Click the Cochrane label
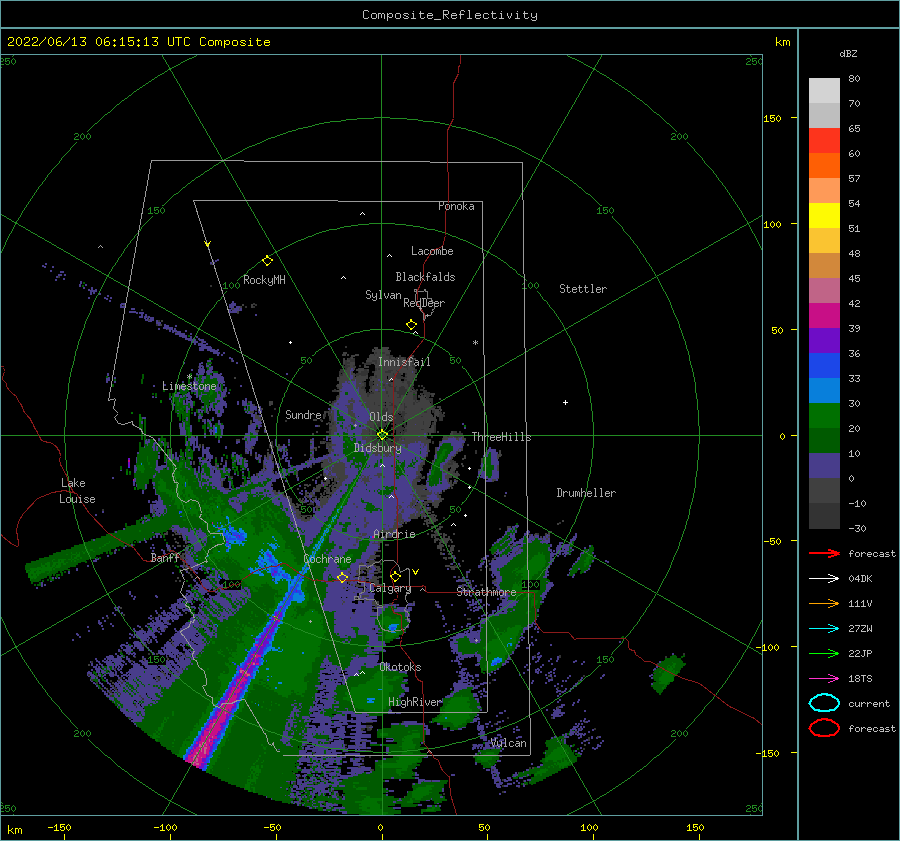 (x=327, y=559)
